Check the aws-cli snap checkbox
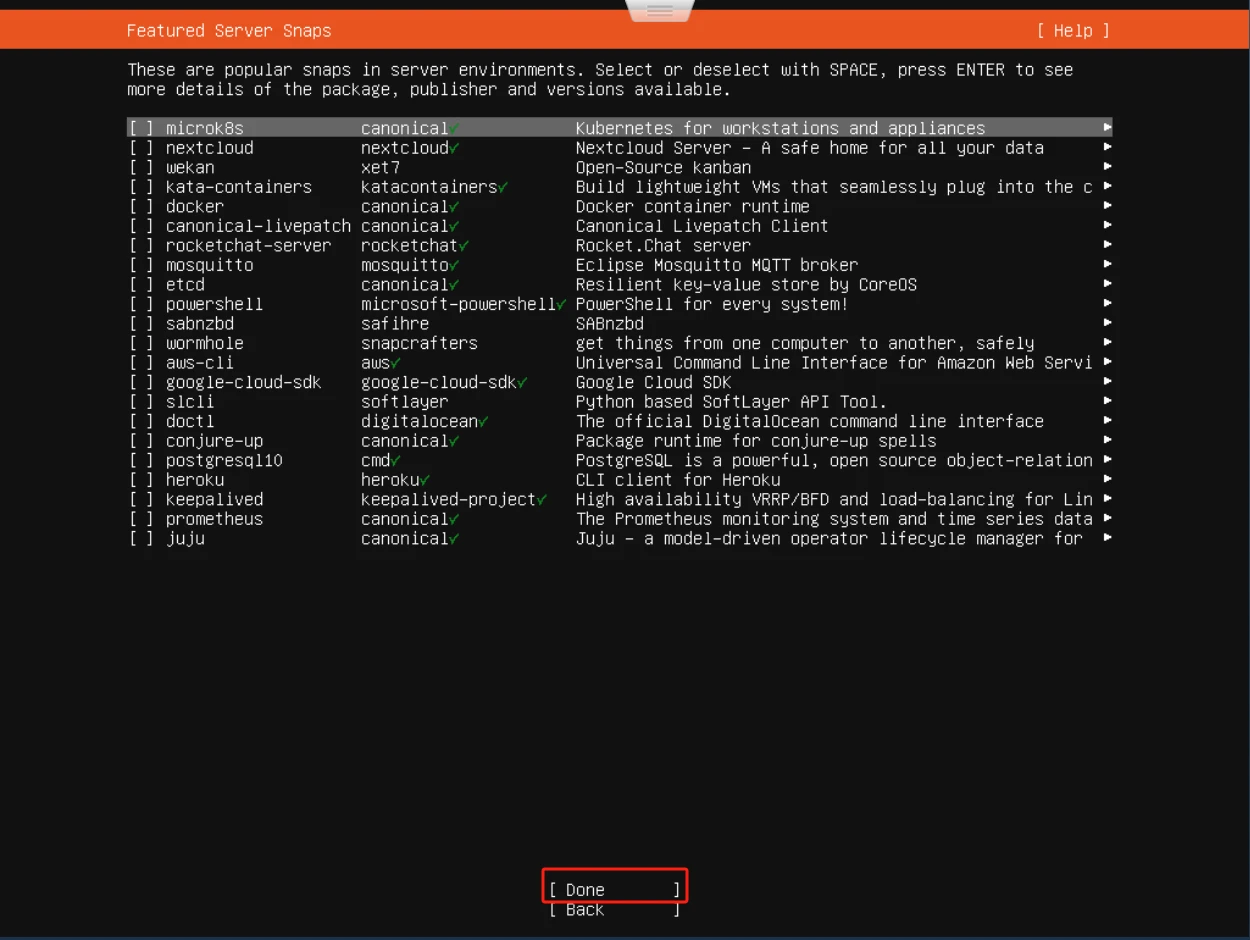This screenshot has height=940, width=1250. [141, 362]
